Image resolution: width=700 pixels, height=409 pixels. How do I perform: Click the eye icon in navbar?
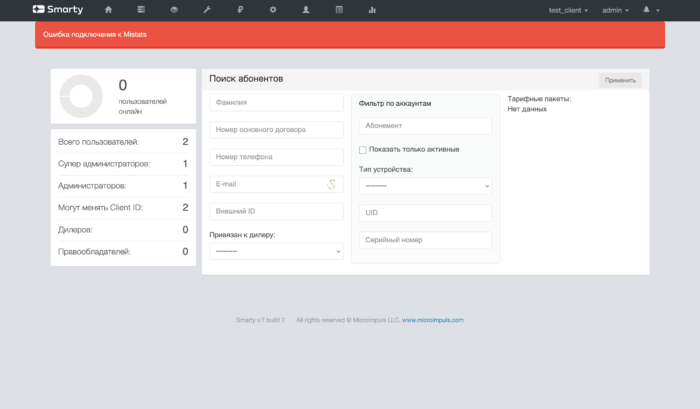tap(174, 10)
